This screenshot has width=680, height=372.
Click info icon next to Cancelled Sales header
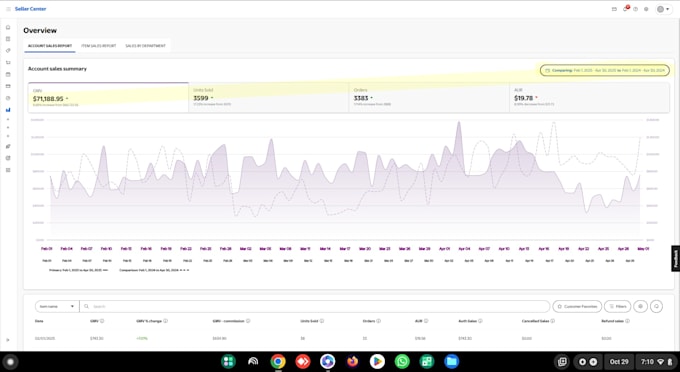pos(552,321)
